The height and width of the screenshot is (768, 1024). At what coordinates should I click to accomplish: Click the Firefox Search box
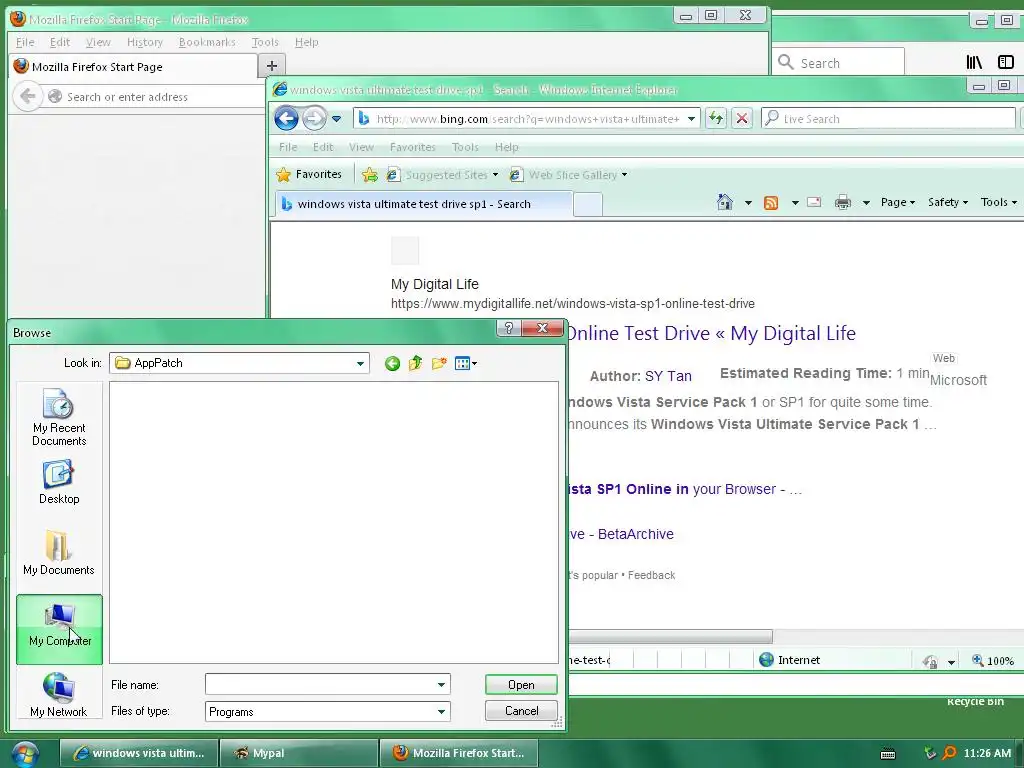click(839, 63)
